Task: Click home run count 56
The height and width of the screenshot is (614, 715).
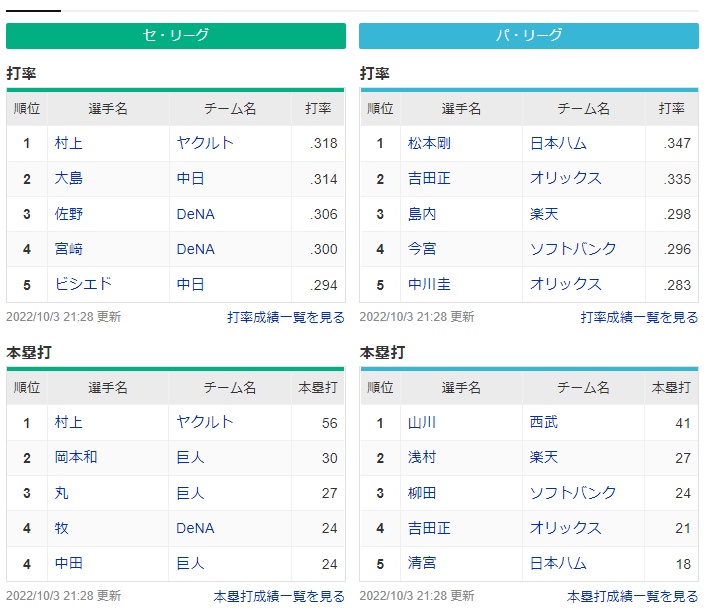Action: (330, 423)
